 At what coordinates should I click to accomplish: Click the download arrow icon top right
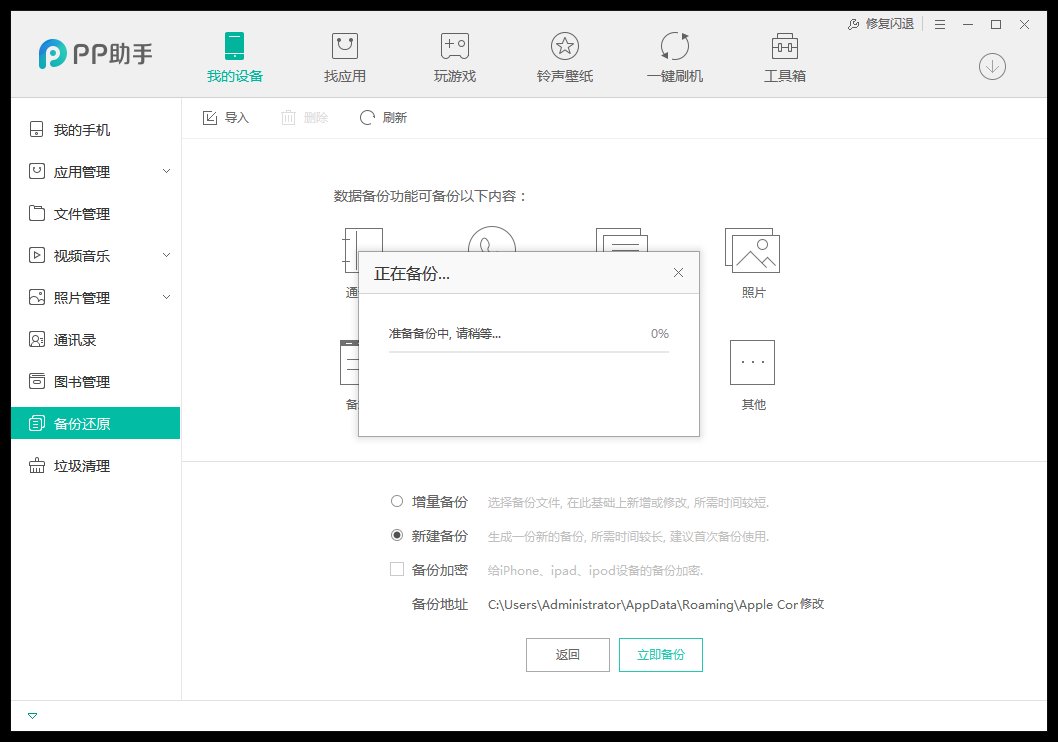click(991, 66)
